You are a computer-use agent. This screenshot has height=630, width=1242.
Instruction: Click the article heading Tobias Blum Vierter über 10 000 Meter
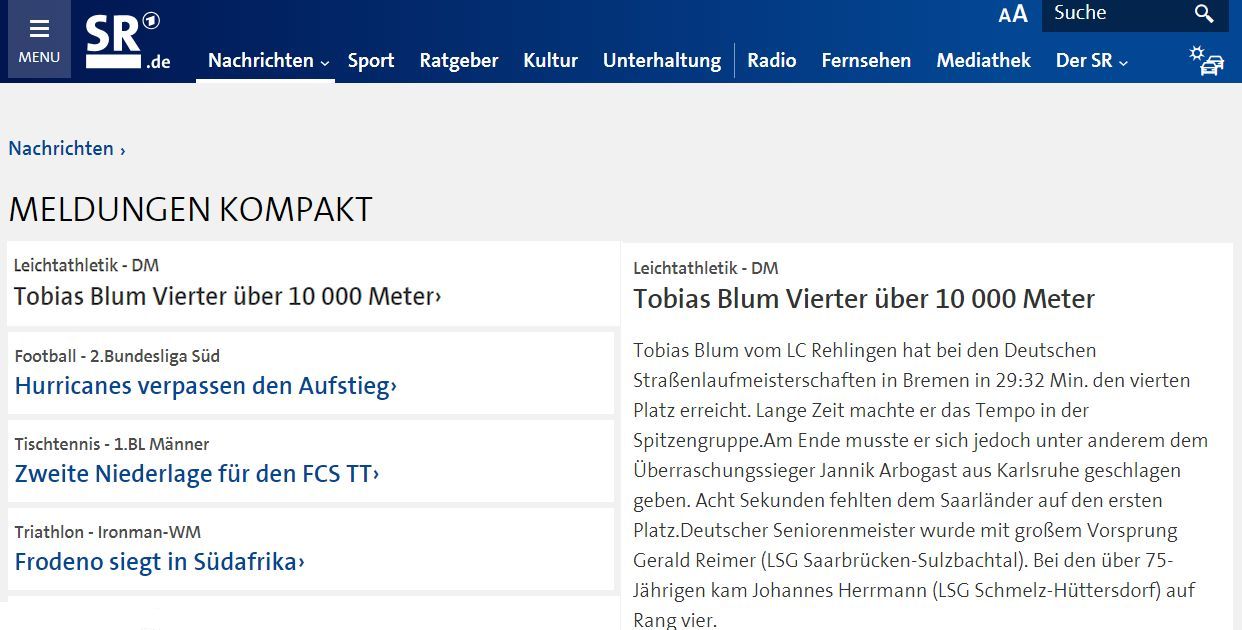coord(864,298)
